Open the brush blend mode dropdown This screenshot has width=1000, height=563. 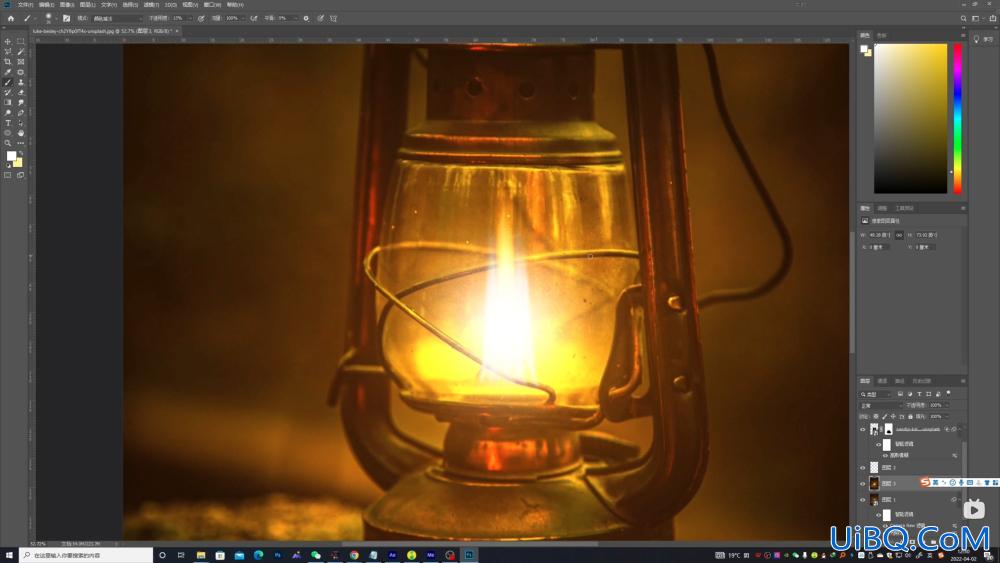click(x=117, y=18)
